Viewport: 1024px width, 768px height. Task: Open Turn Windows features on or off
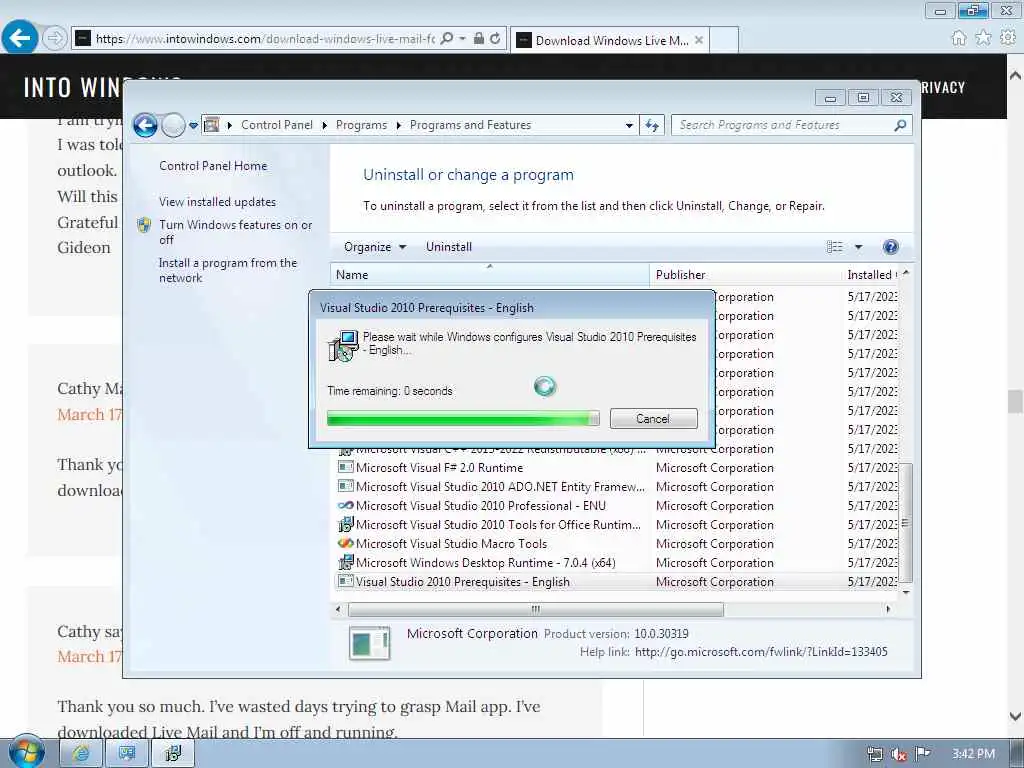click(x=236, y=232)
